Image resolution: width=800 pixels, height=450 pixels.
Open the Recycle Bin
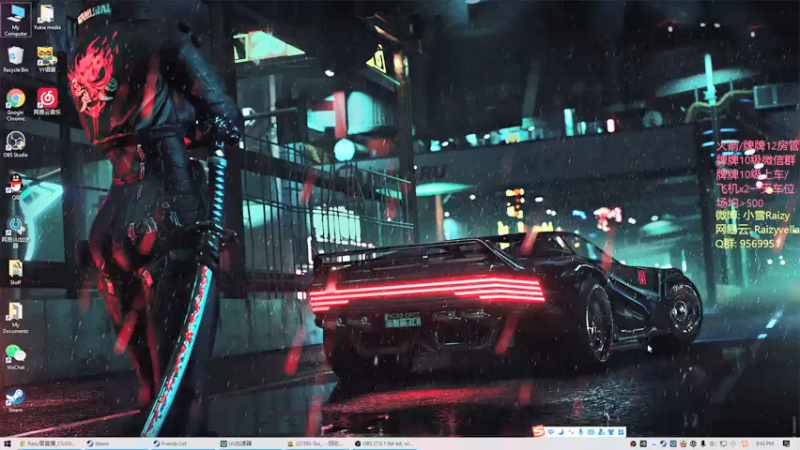[15, 59]
